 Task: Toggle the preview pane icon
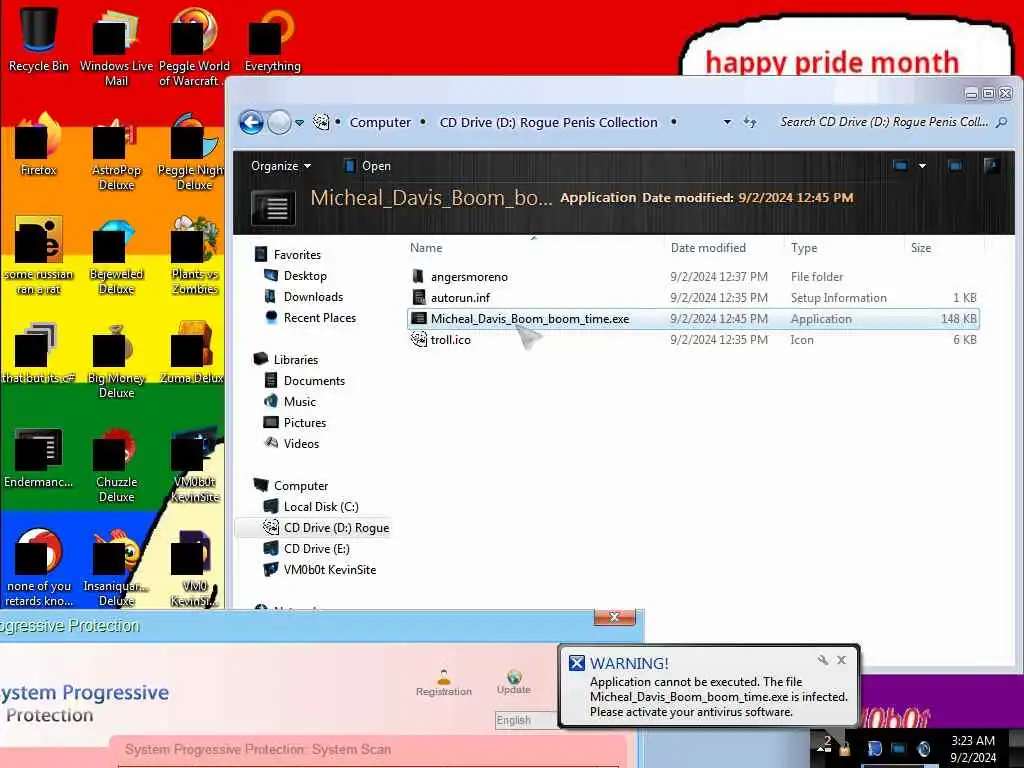click(x=955, y=166)
